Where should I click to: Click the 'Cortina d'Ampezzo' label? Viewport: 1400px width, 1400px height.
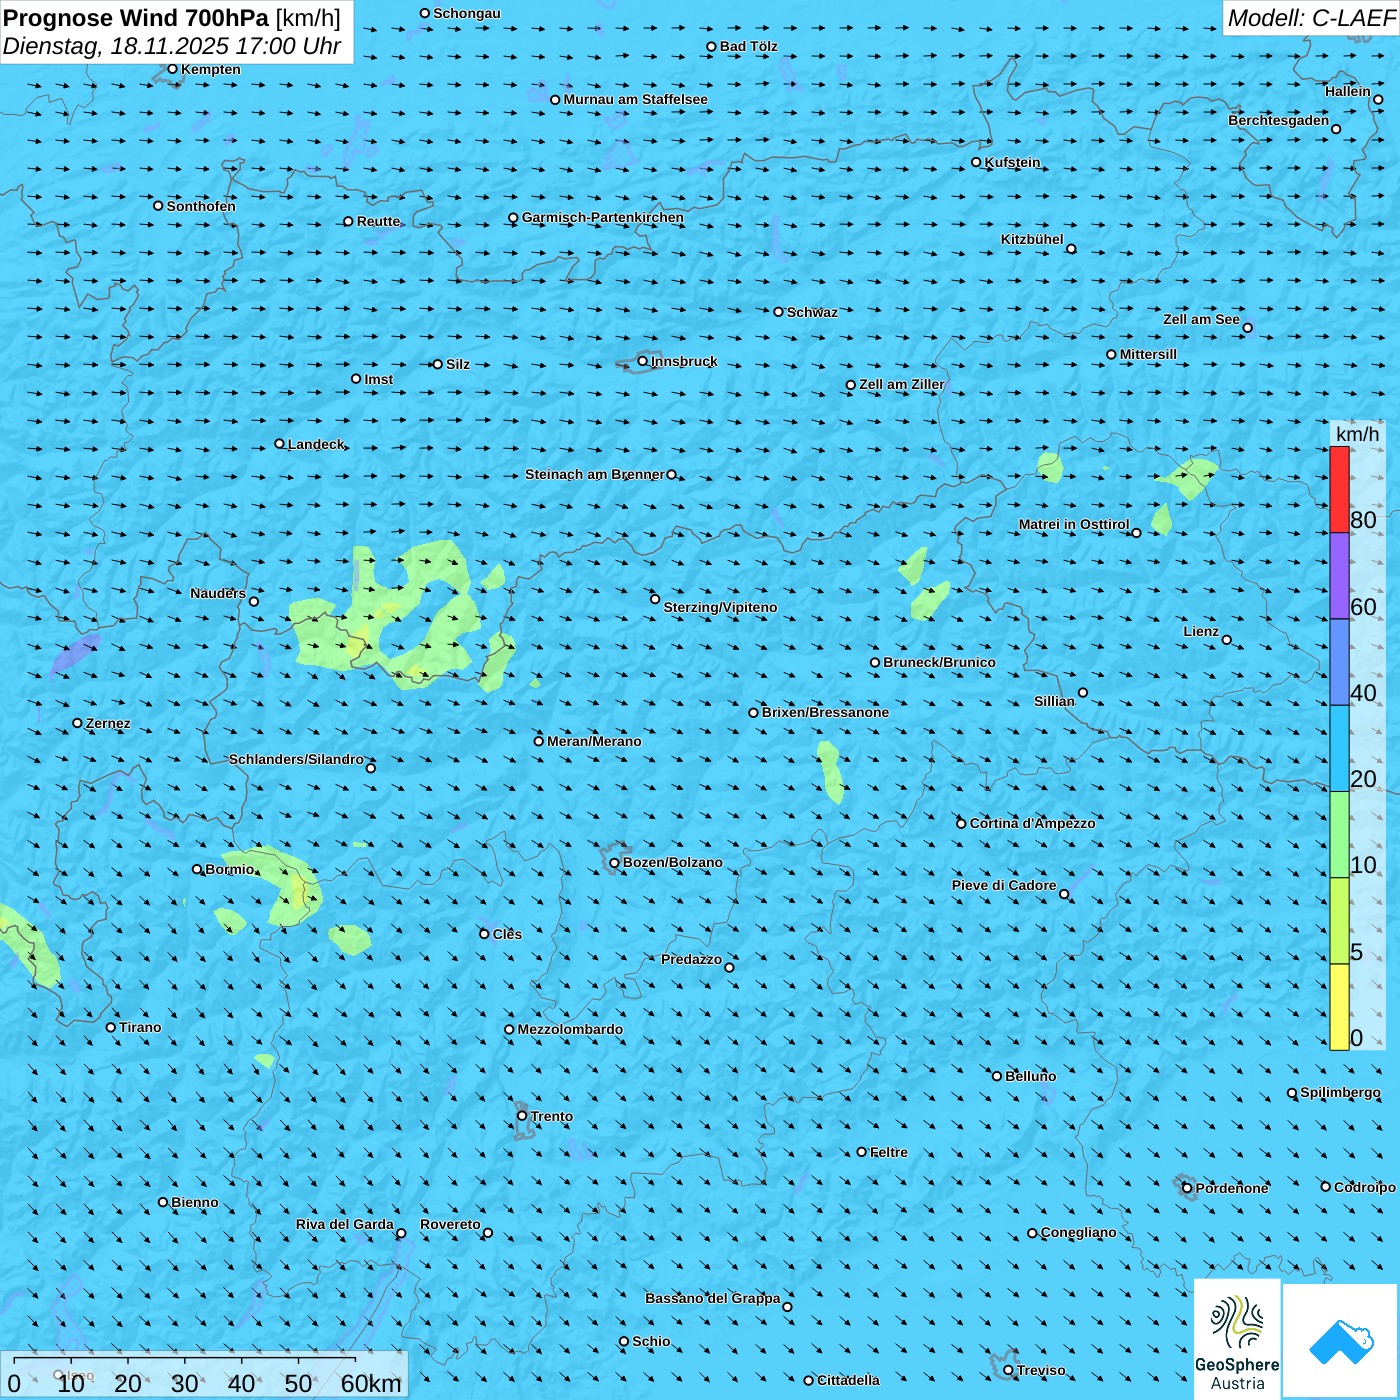point(1032,823)
